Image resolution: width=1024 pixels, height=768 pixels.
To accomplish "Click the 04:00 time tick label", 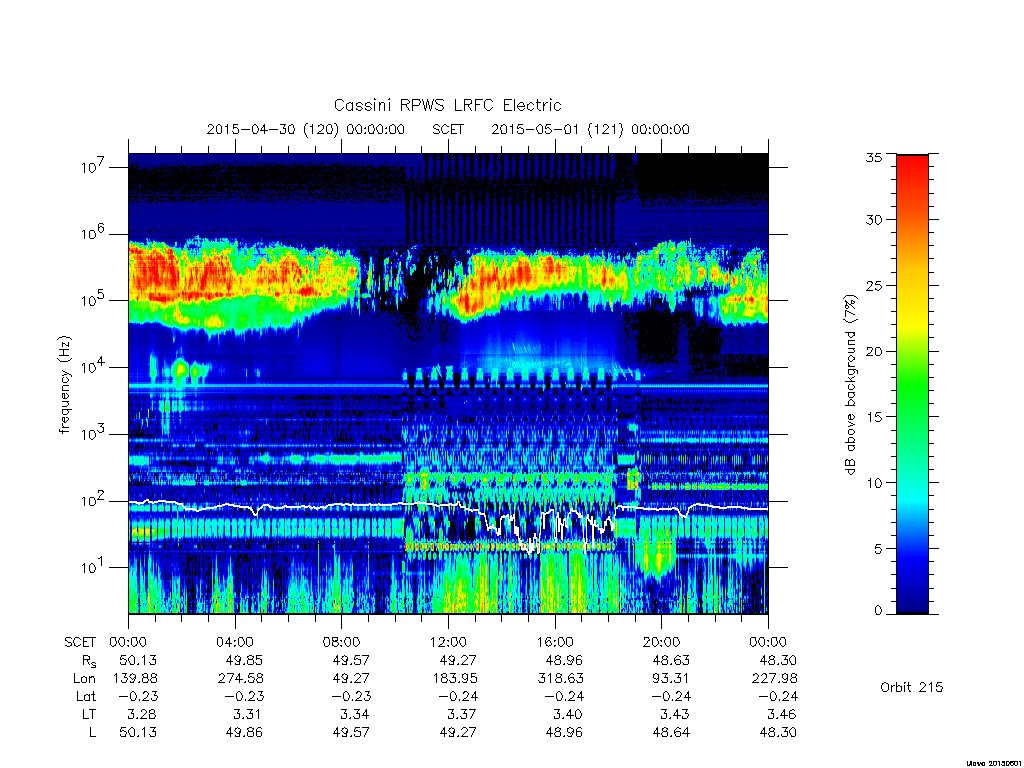I will click(x=235, y=642).
